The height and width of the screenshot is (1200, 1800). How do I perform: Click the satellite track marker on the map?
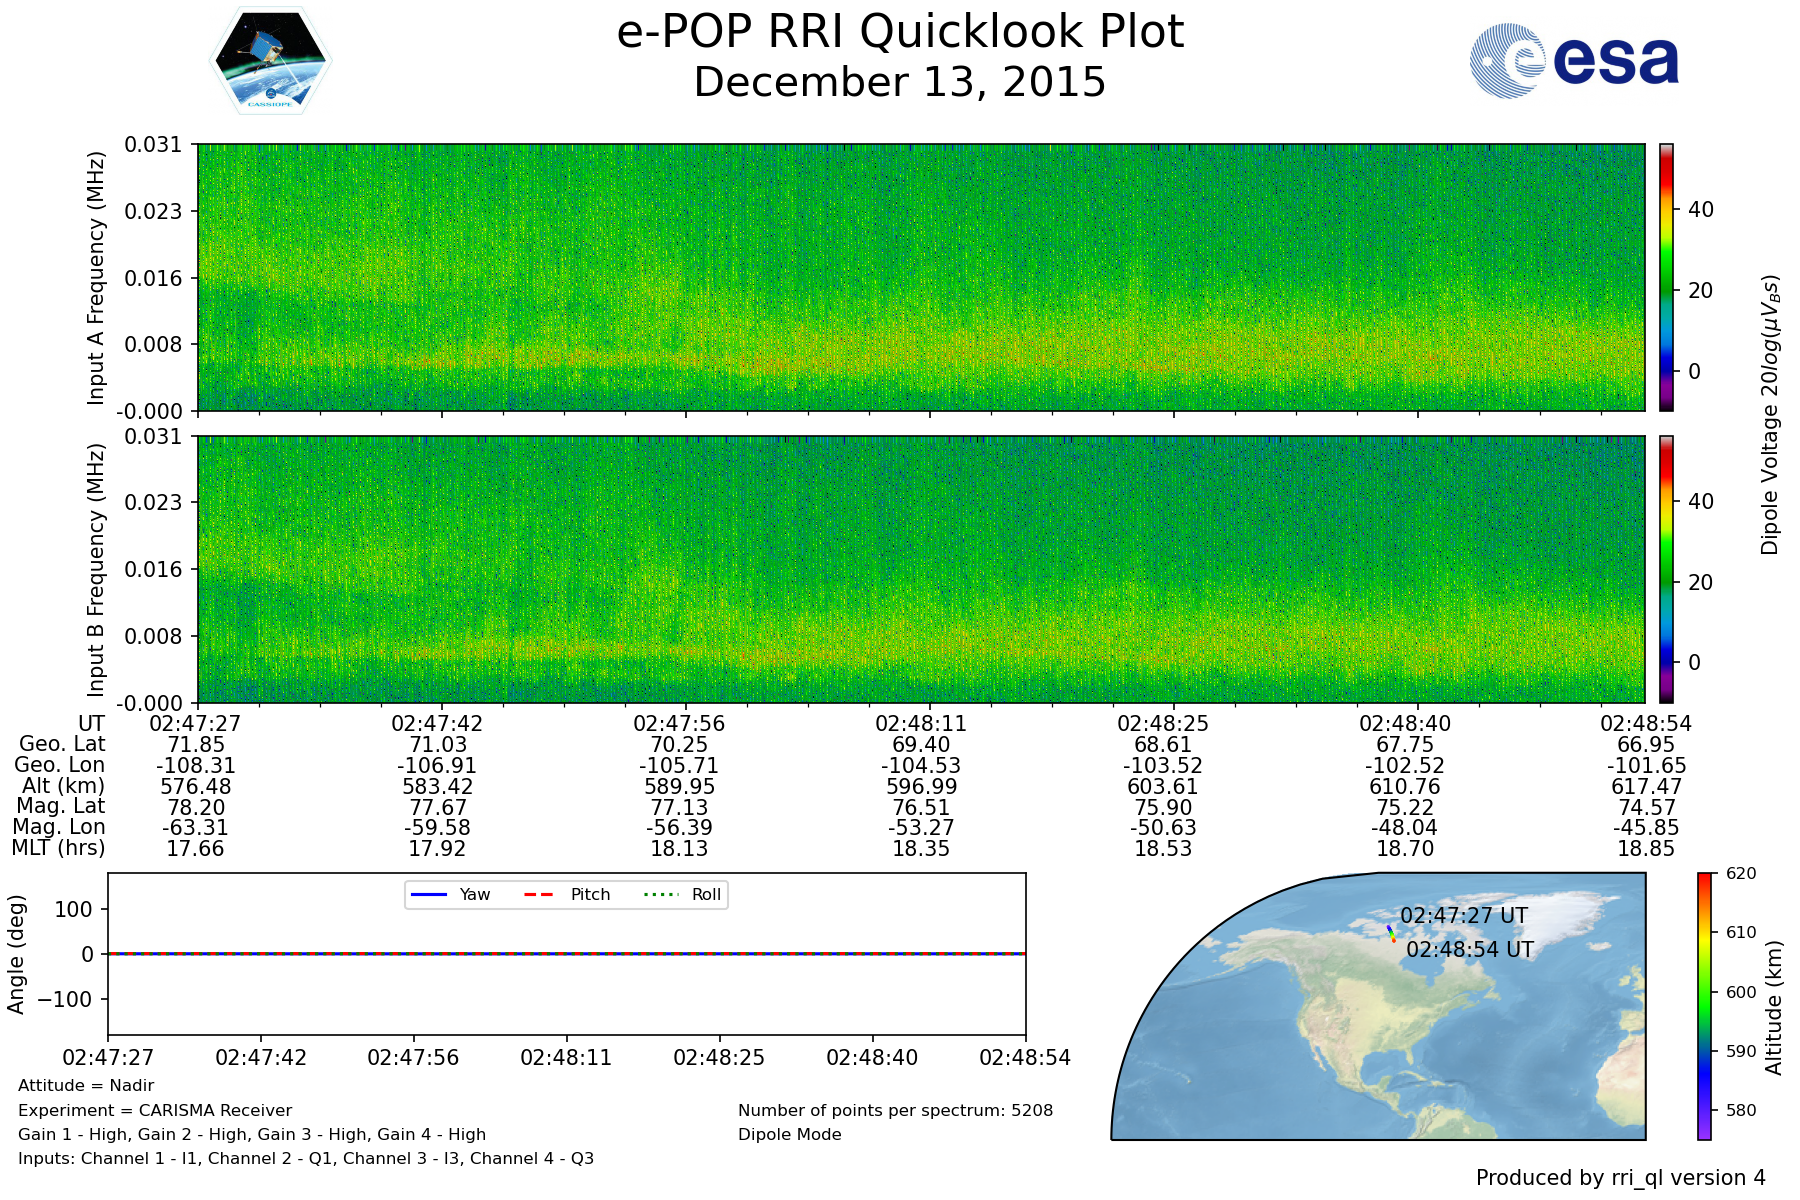[1391, 934]
